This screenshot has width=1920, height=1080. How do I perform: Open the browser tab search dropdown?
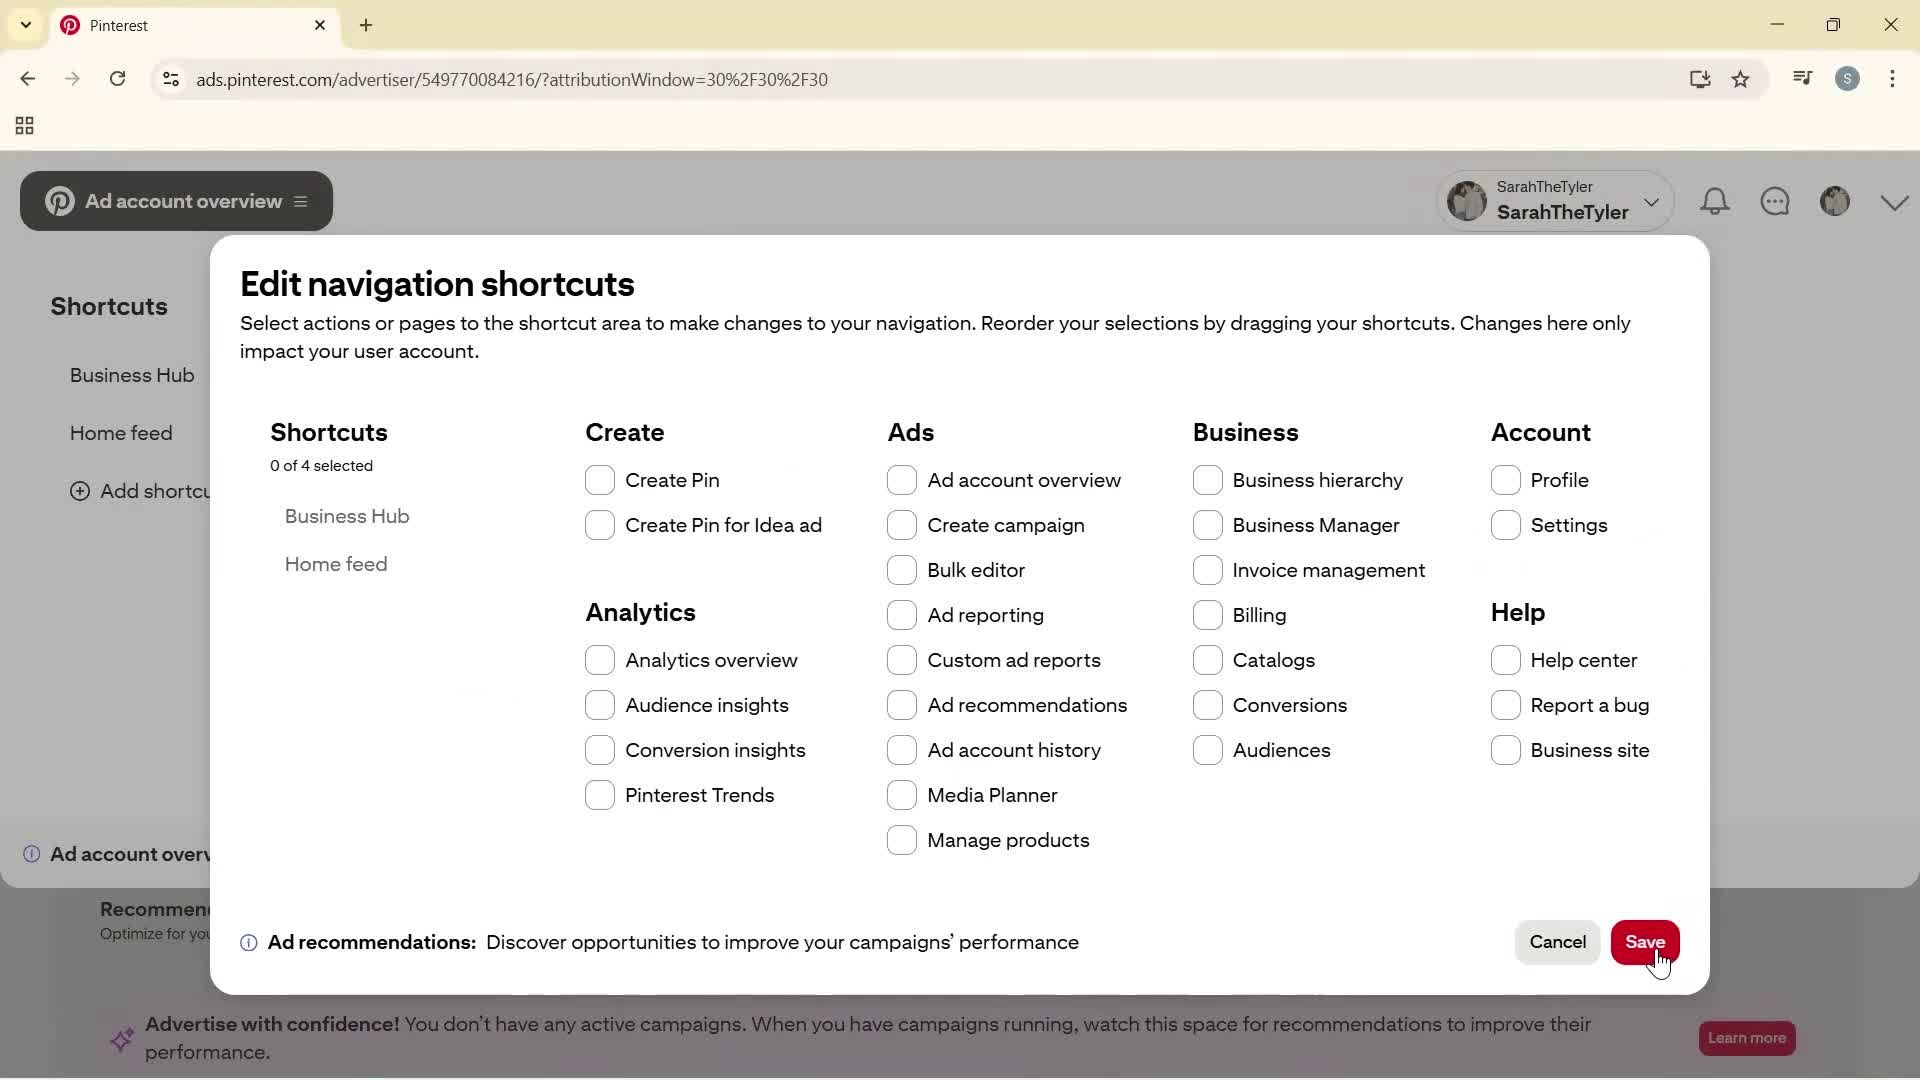point(25,25)
